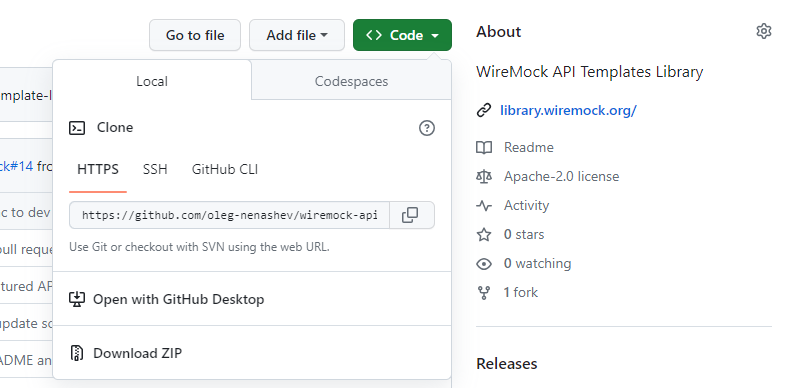Click the 'Use Git or checkout with SVN' text
The image size is (802, 388).
click(x=199, y=247)
